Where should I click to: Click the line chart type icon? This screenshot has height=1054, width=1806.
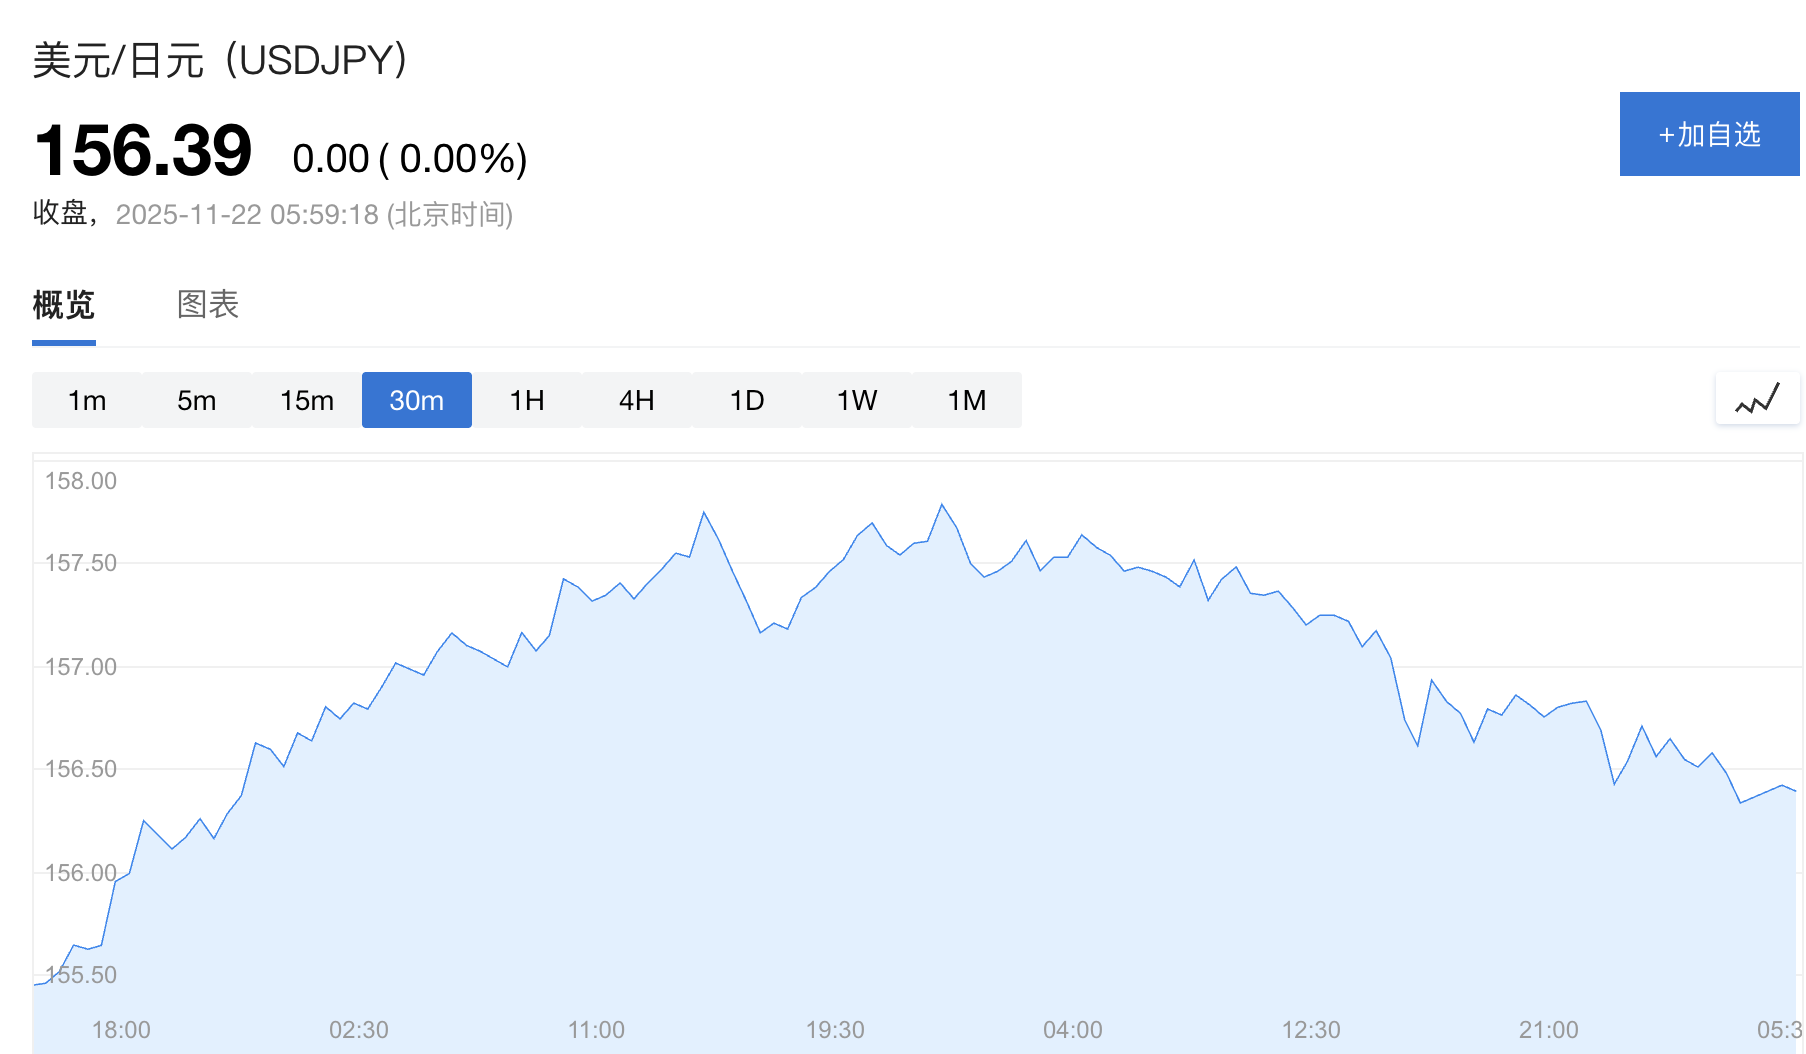pos(1757,400)
